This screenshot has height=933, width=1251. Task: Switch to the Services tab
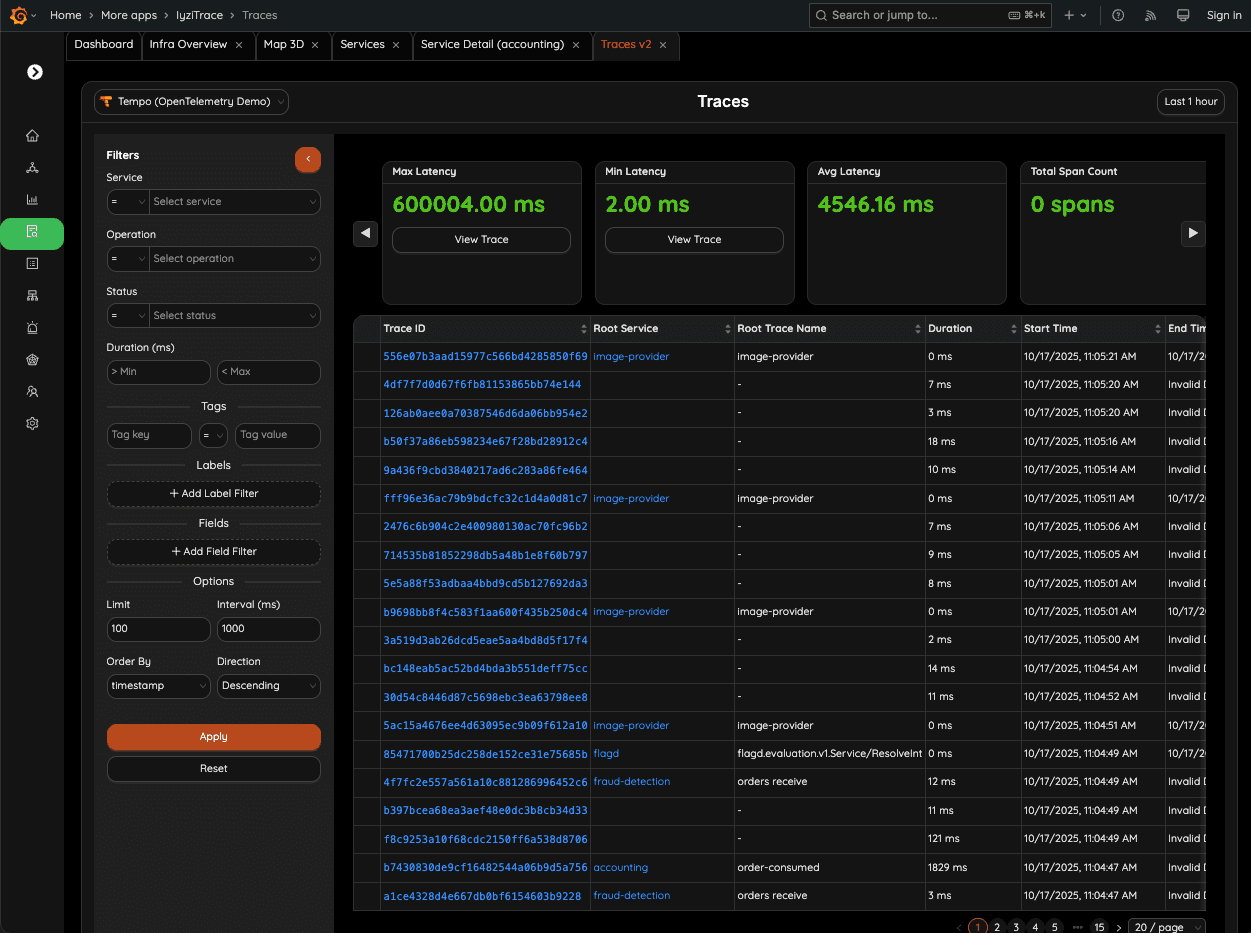[364, 44]
